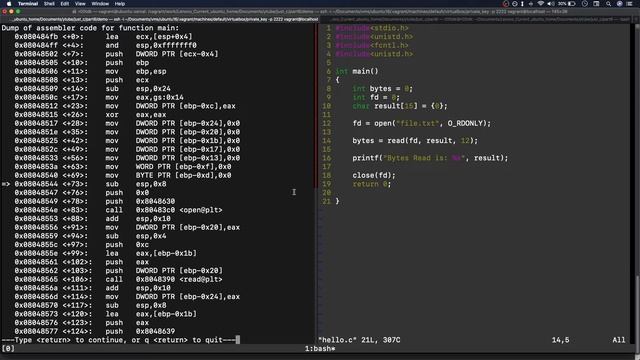Click the '#include<stdio.h>' line in vim
640x360 pixels.
(x=372, y=28)
